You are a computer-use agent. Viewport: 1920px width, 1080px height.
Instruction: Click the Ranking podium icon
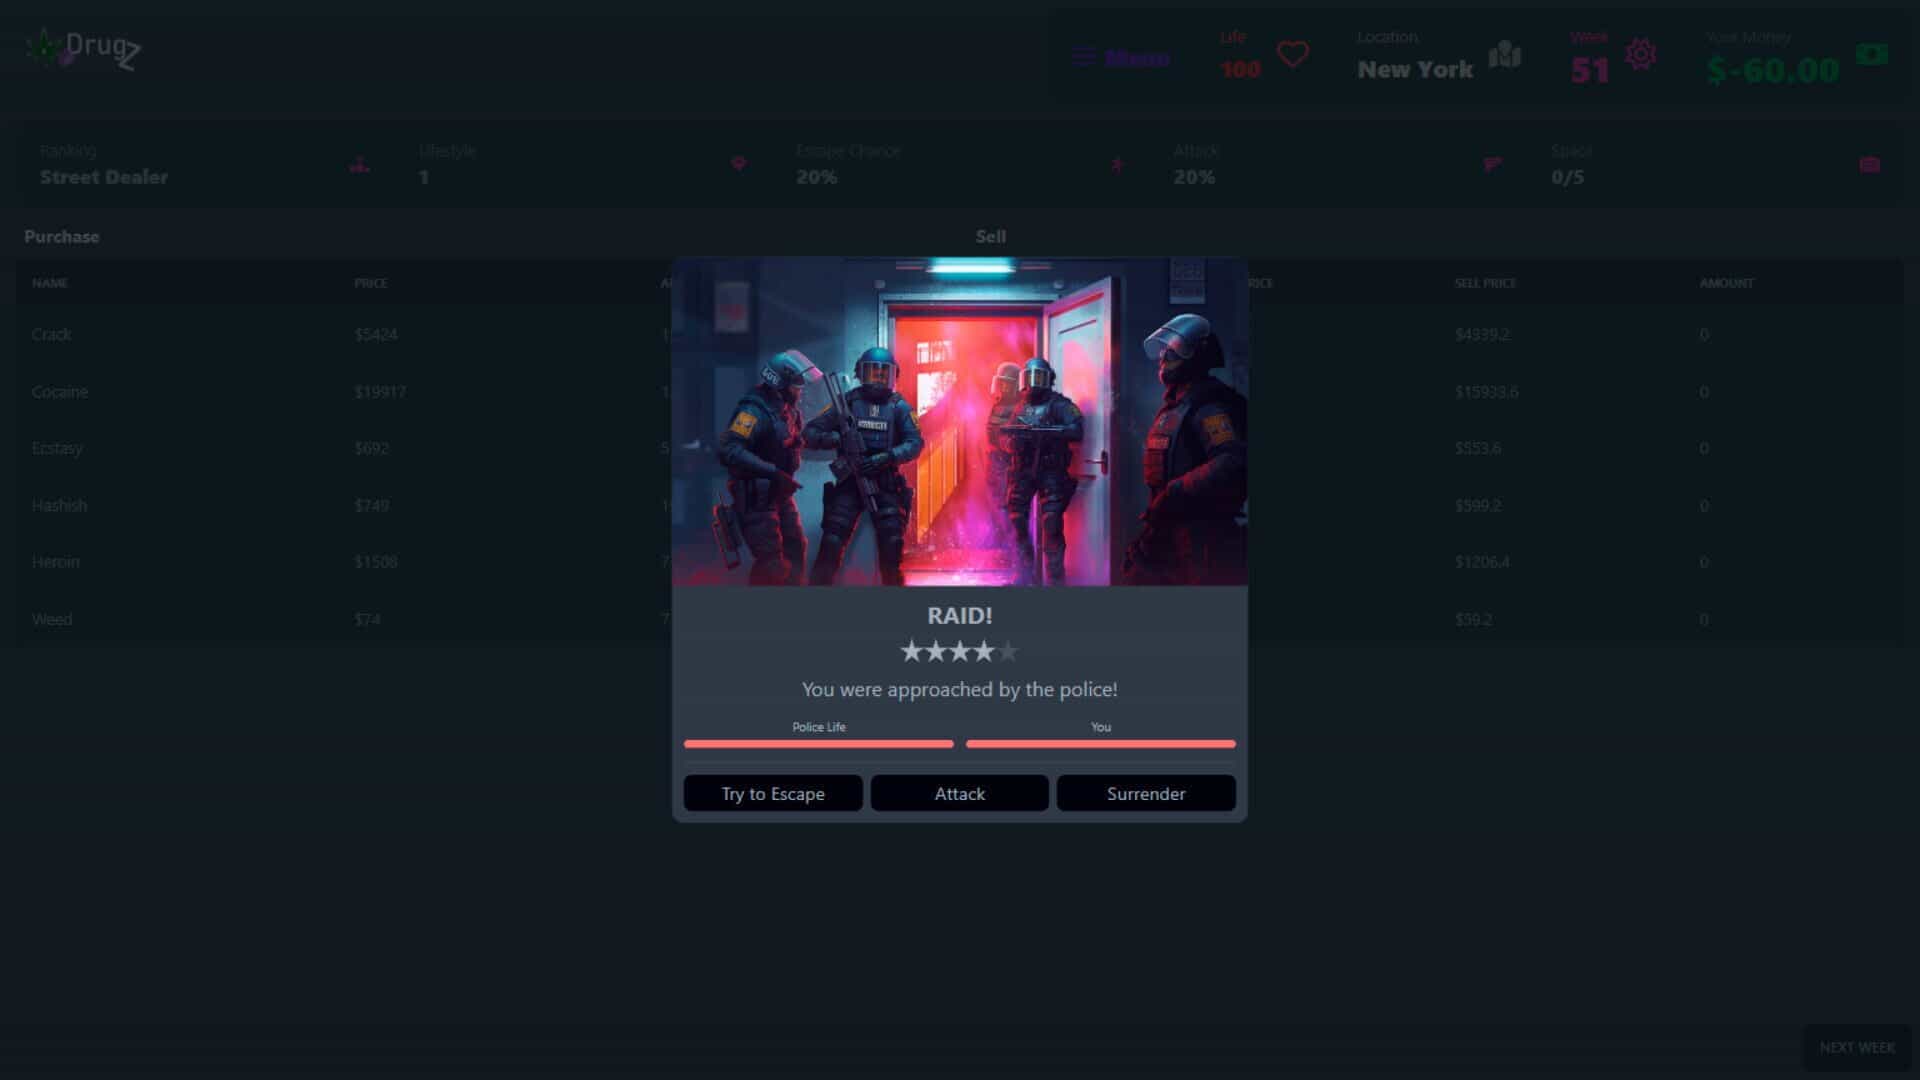click(360, 165)
